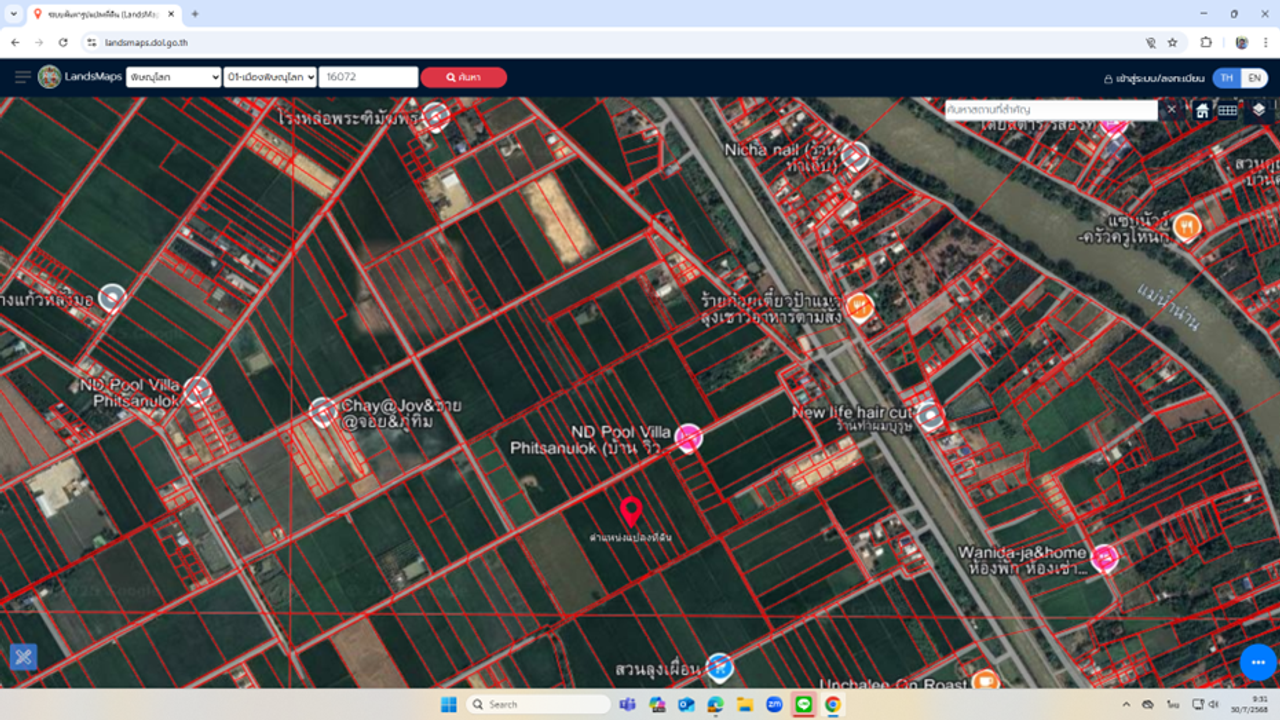Click the ND Pool Villa pink lodging marker
Viewport: 1280px width, 720px height.
tap(688, 437)
